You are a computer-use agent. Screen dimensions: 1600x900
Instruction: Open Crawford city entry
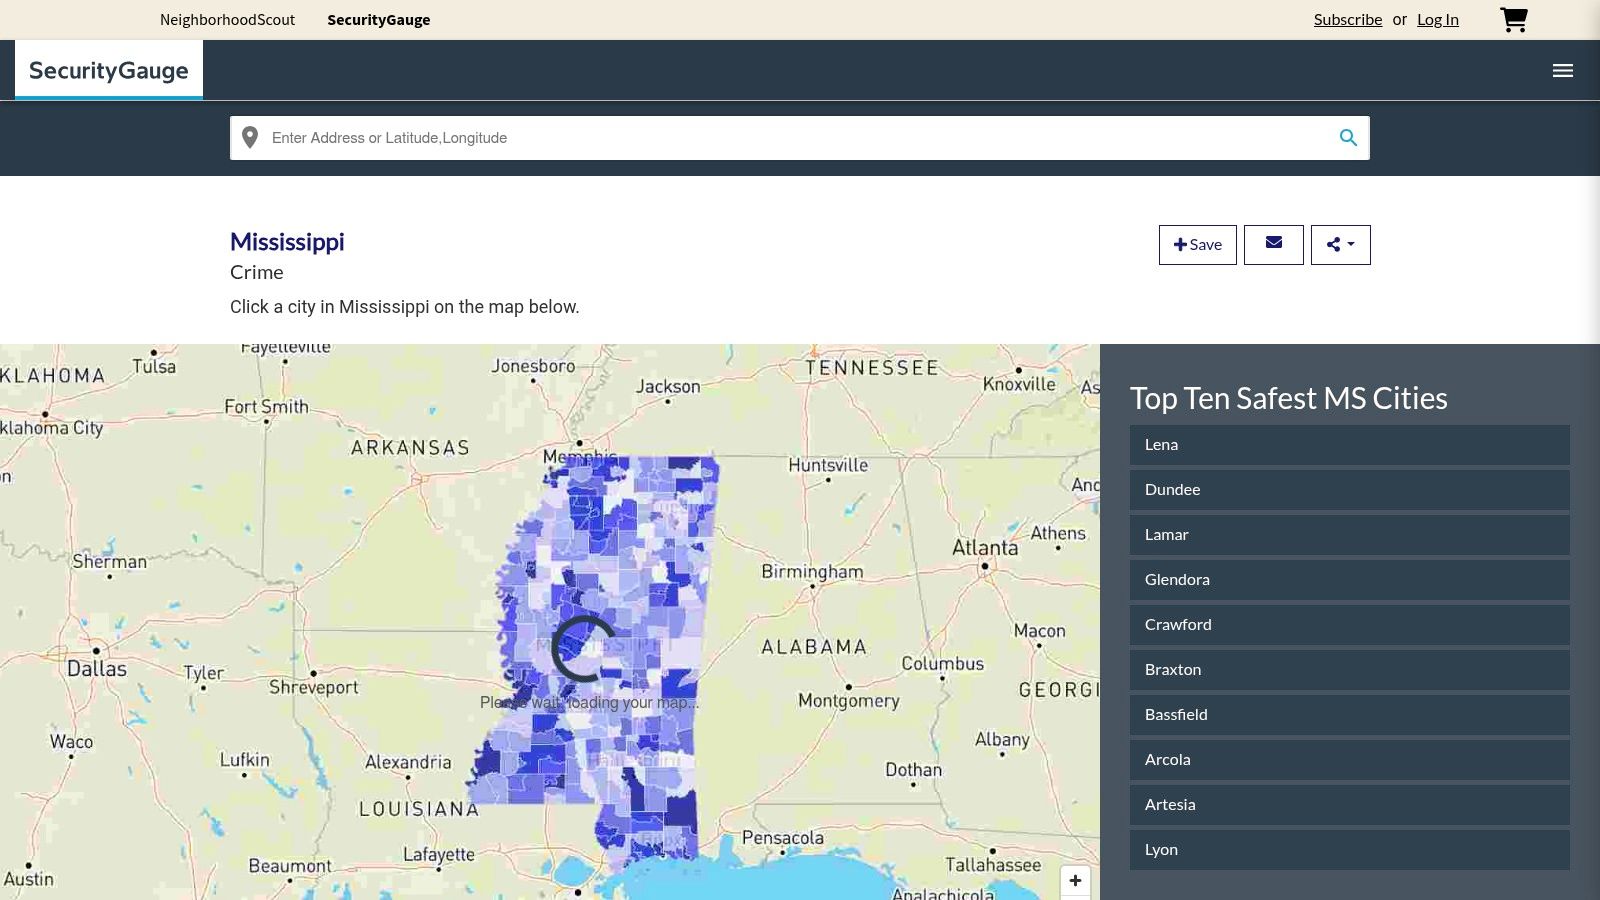1350,625
